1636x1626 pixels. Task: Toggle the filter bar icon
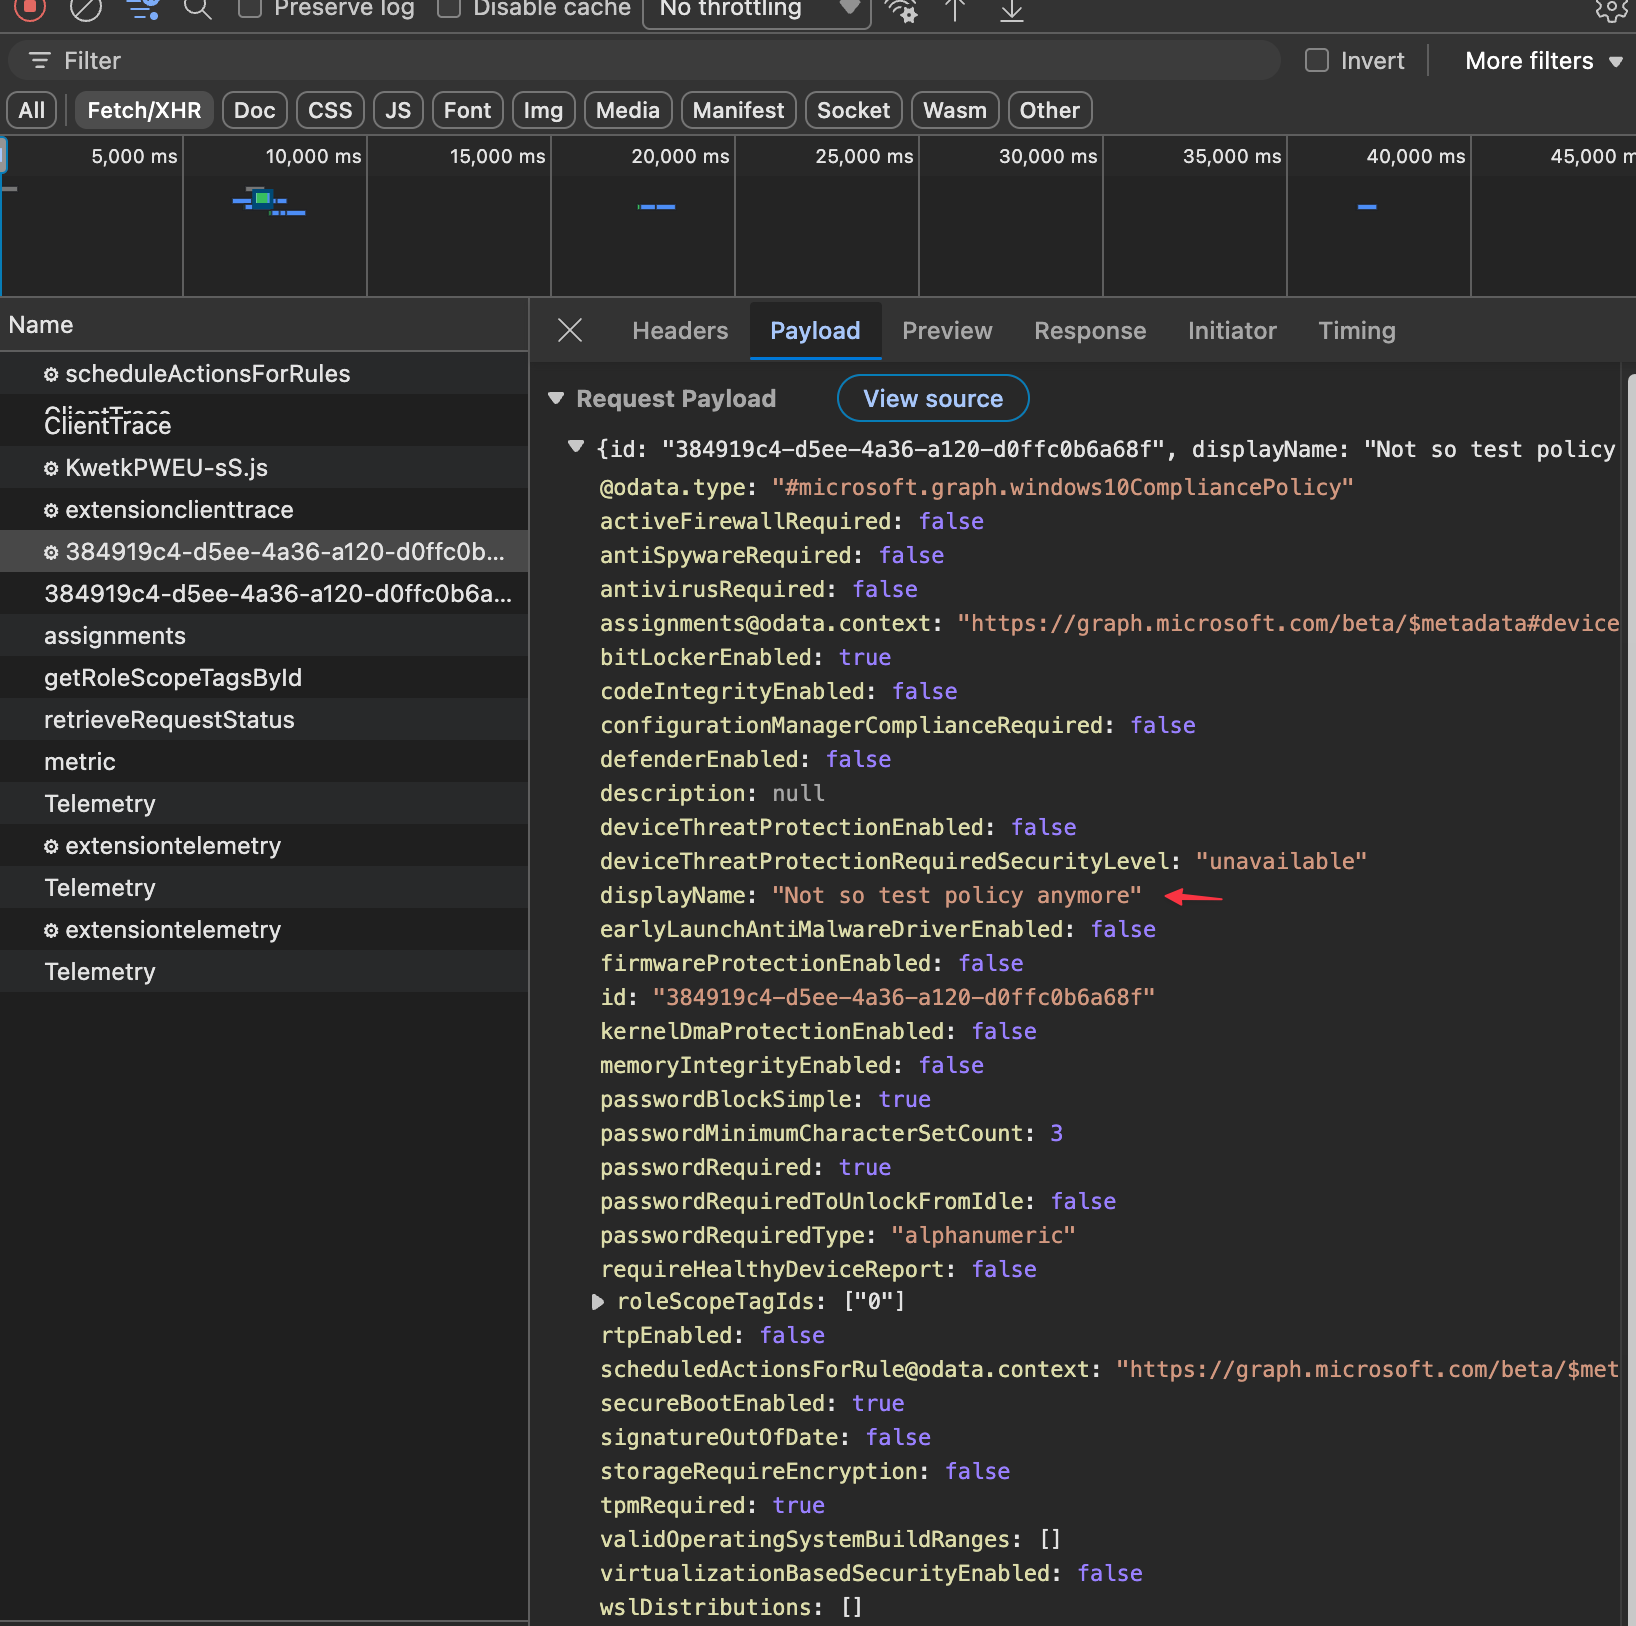142,9
